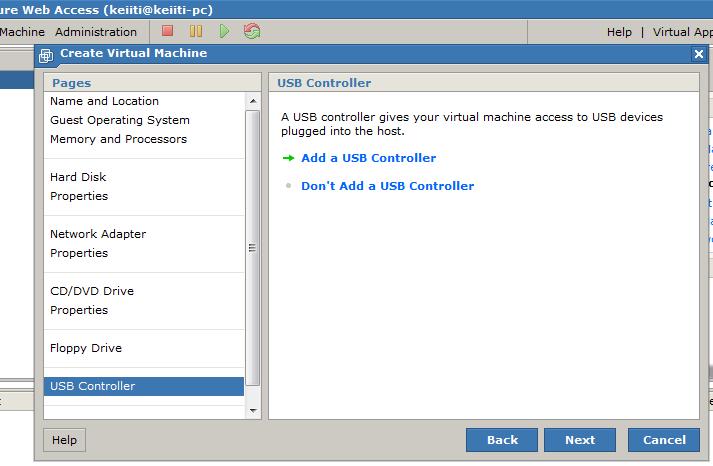The image size is (713, 466).
Task: Click the dialog Help button
Action: 64,440
